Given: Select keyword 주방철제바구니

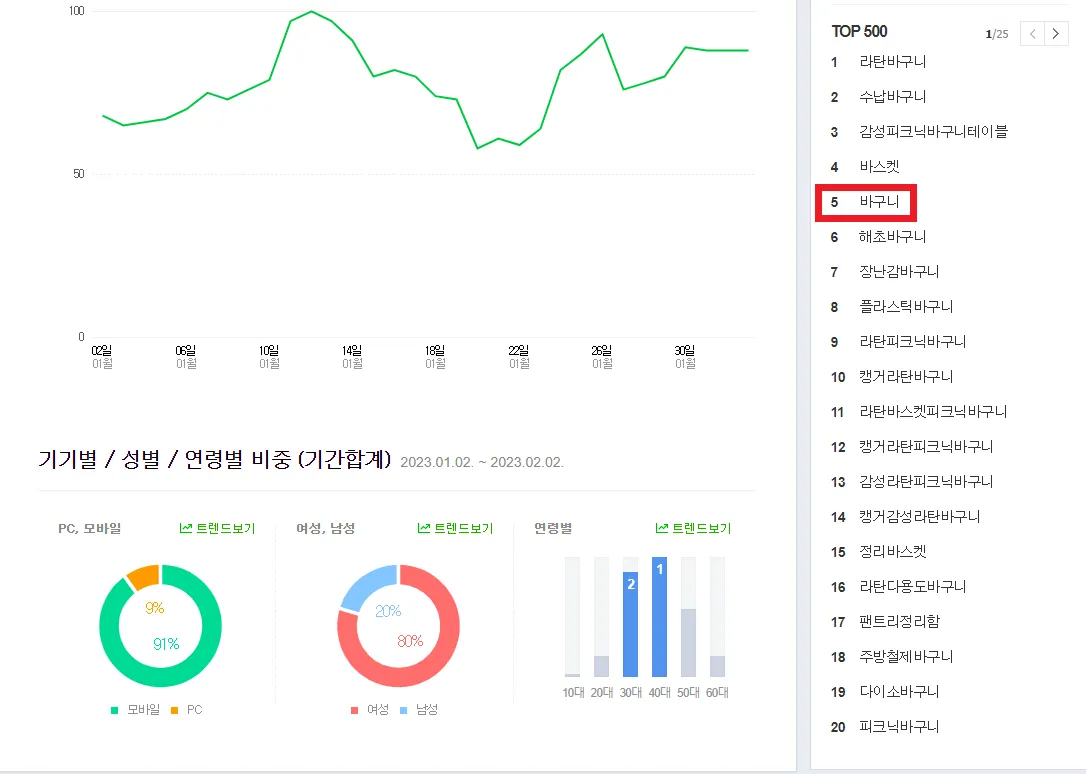Looking at the screenshot, I should [907, 656].
